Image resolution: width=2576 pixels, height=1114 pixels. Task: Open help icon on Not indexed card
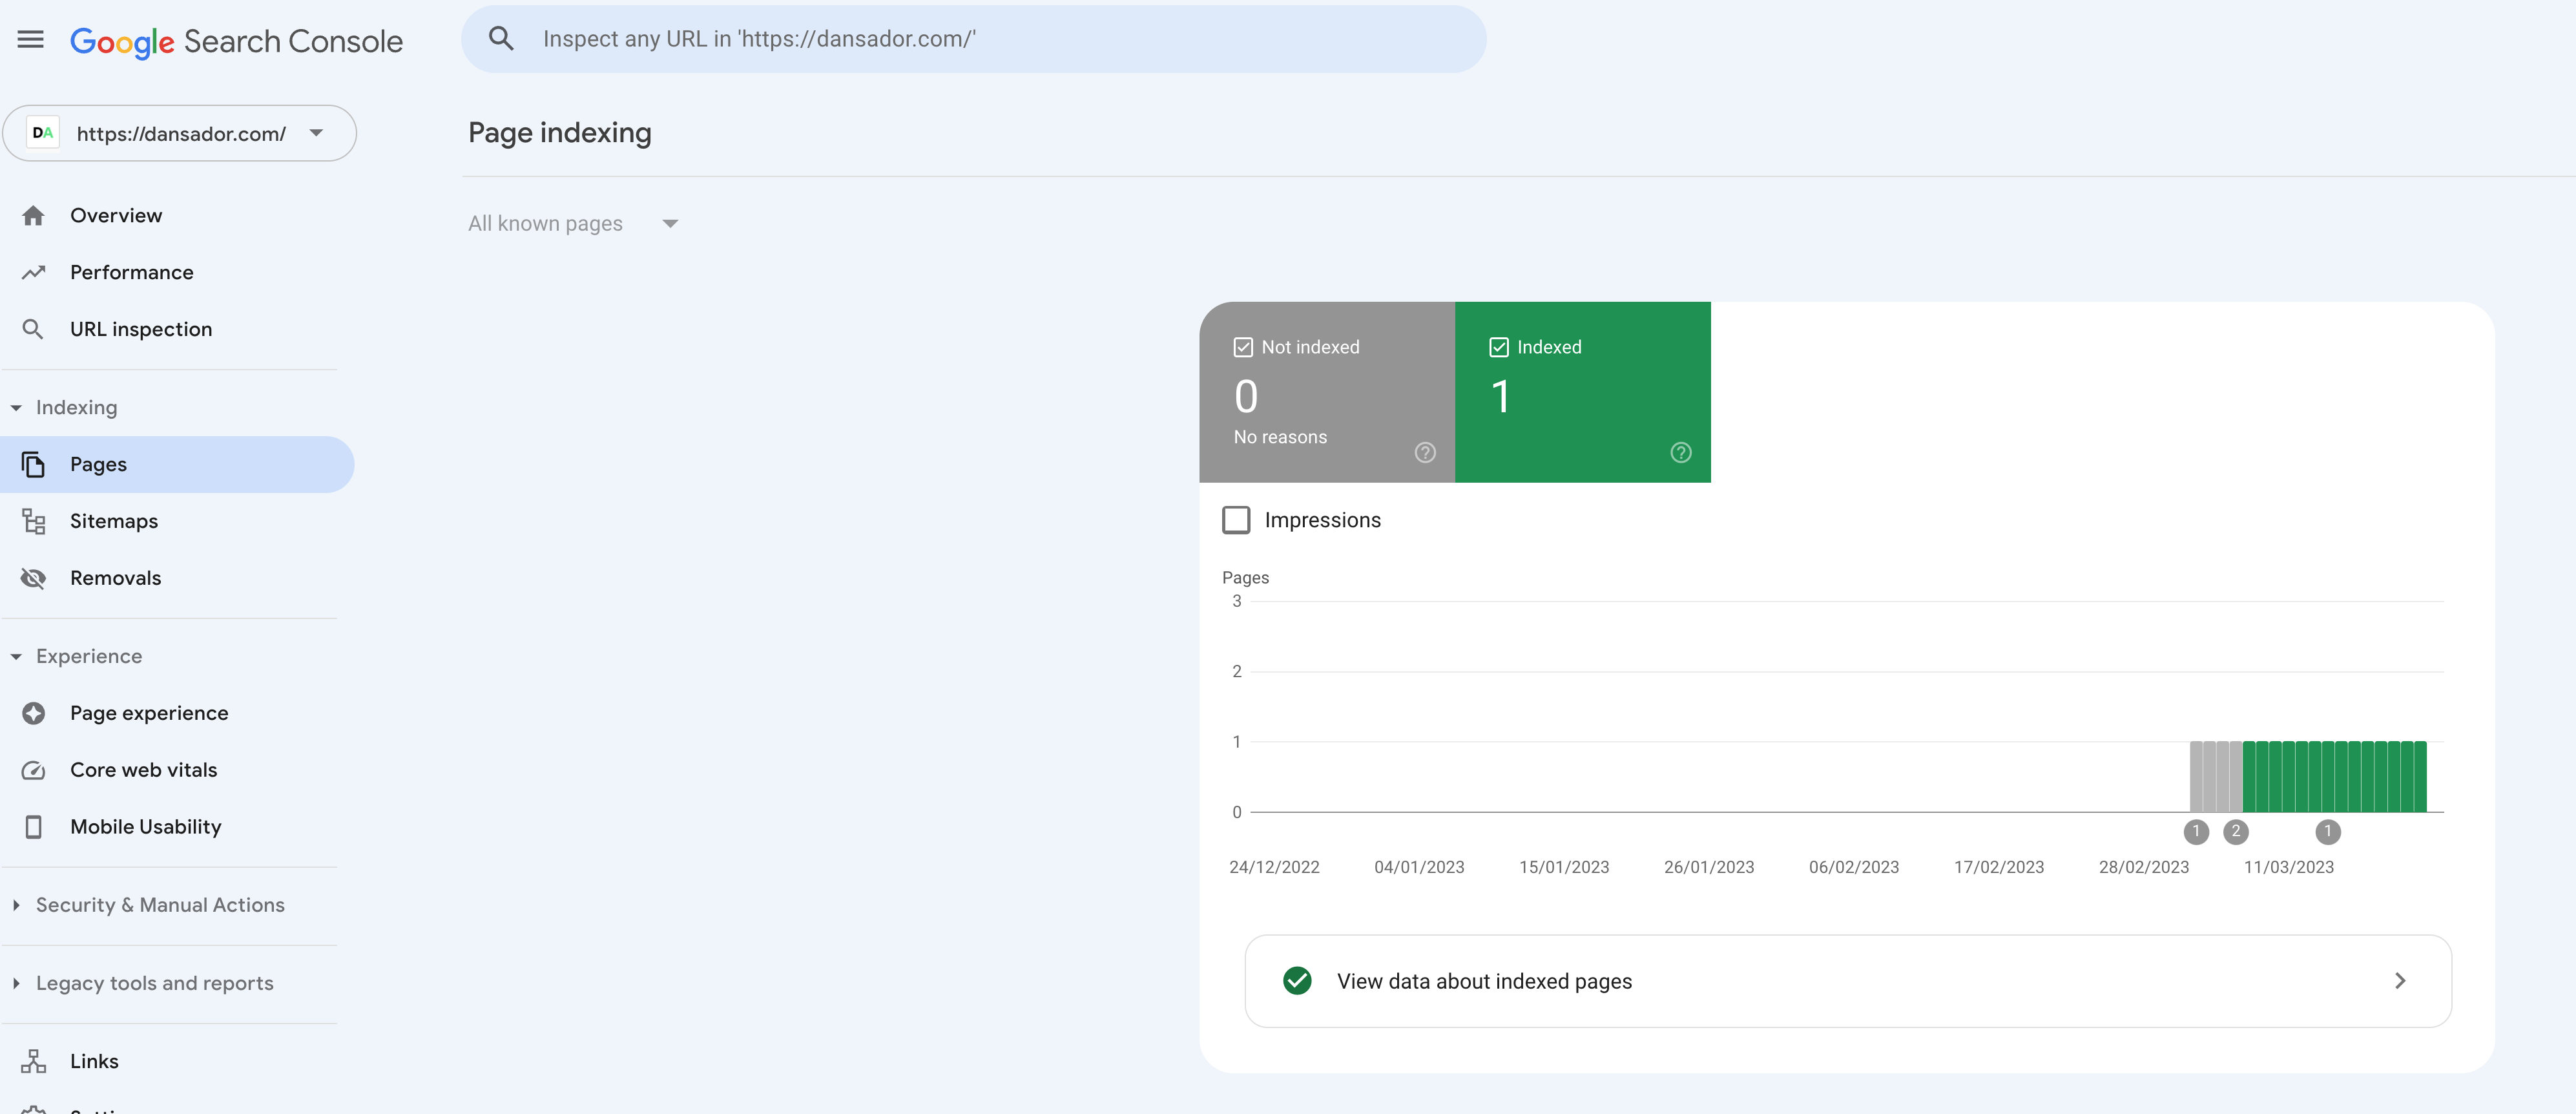click(1425, 453)
